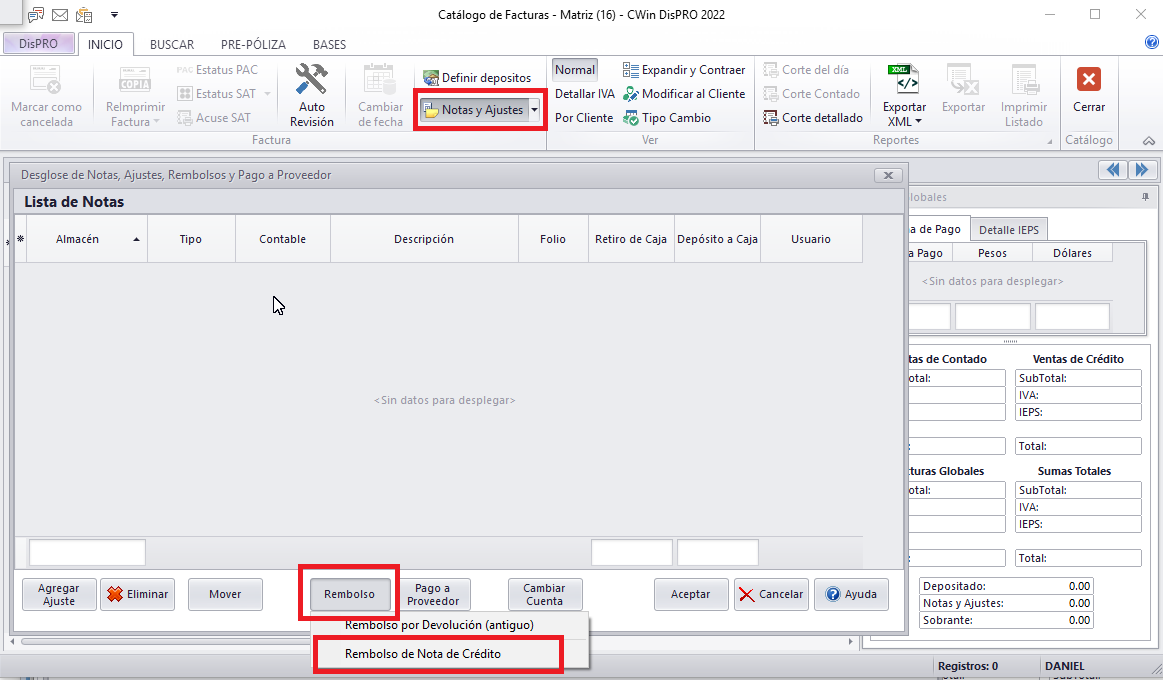Click the red Cerrar catalog icon
The width and height of the screenshot is (1163, 680).
pos(1089,81)
